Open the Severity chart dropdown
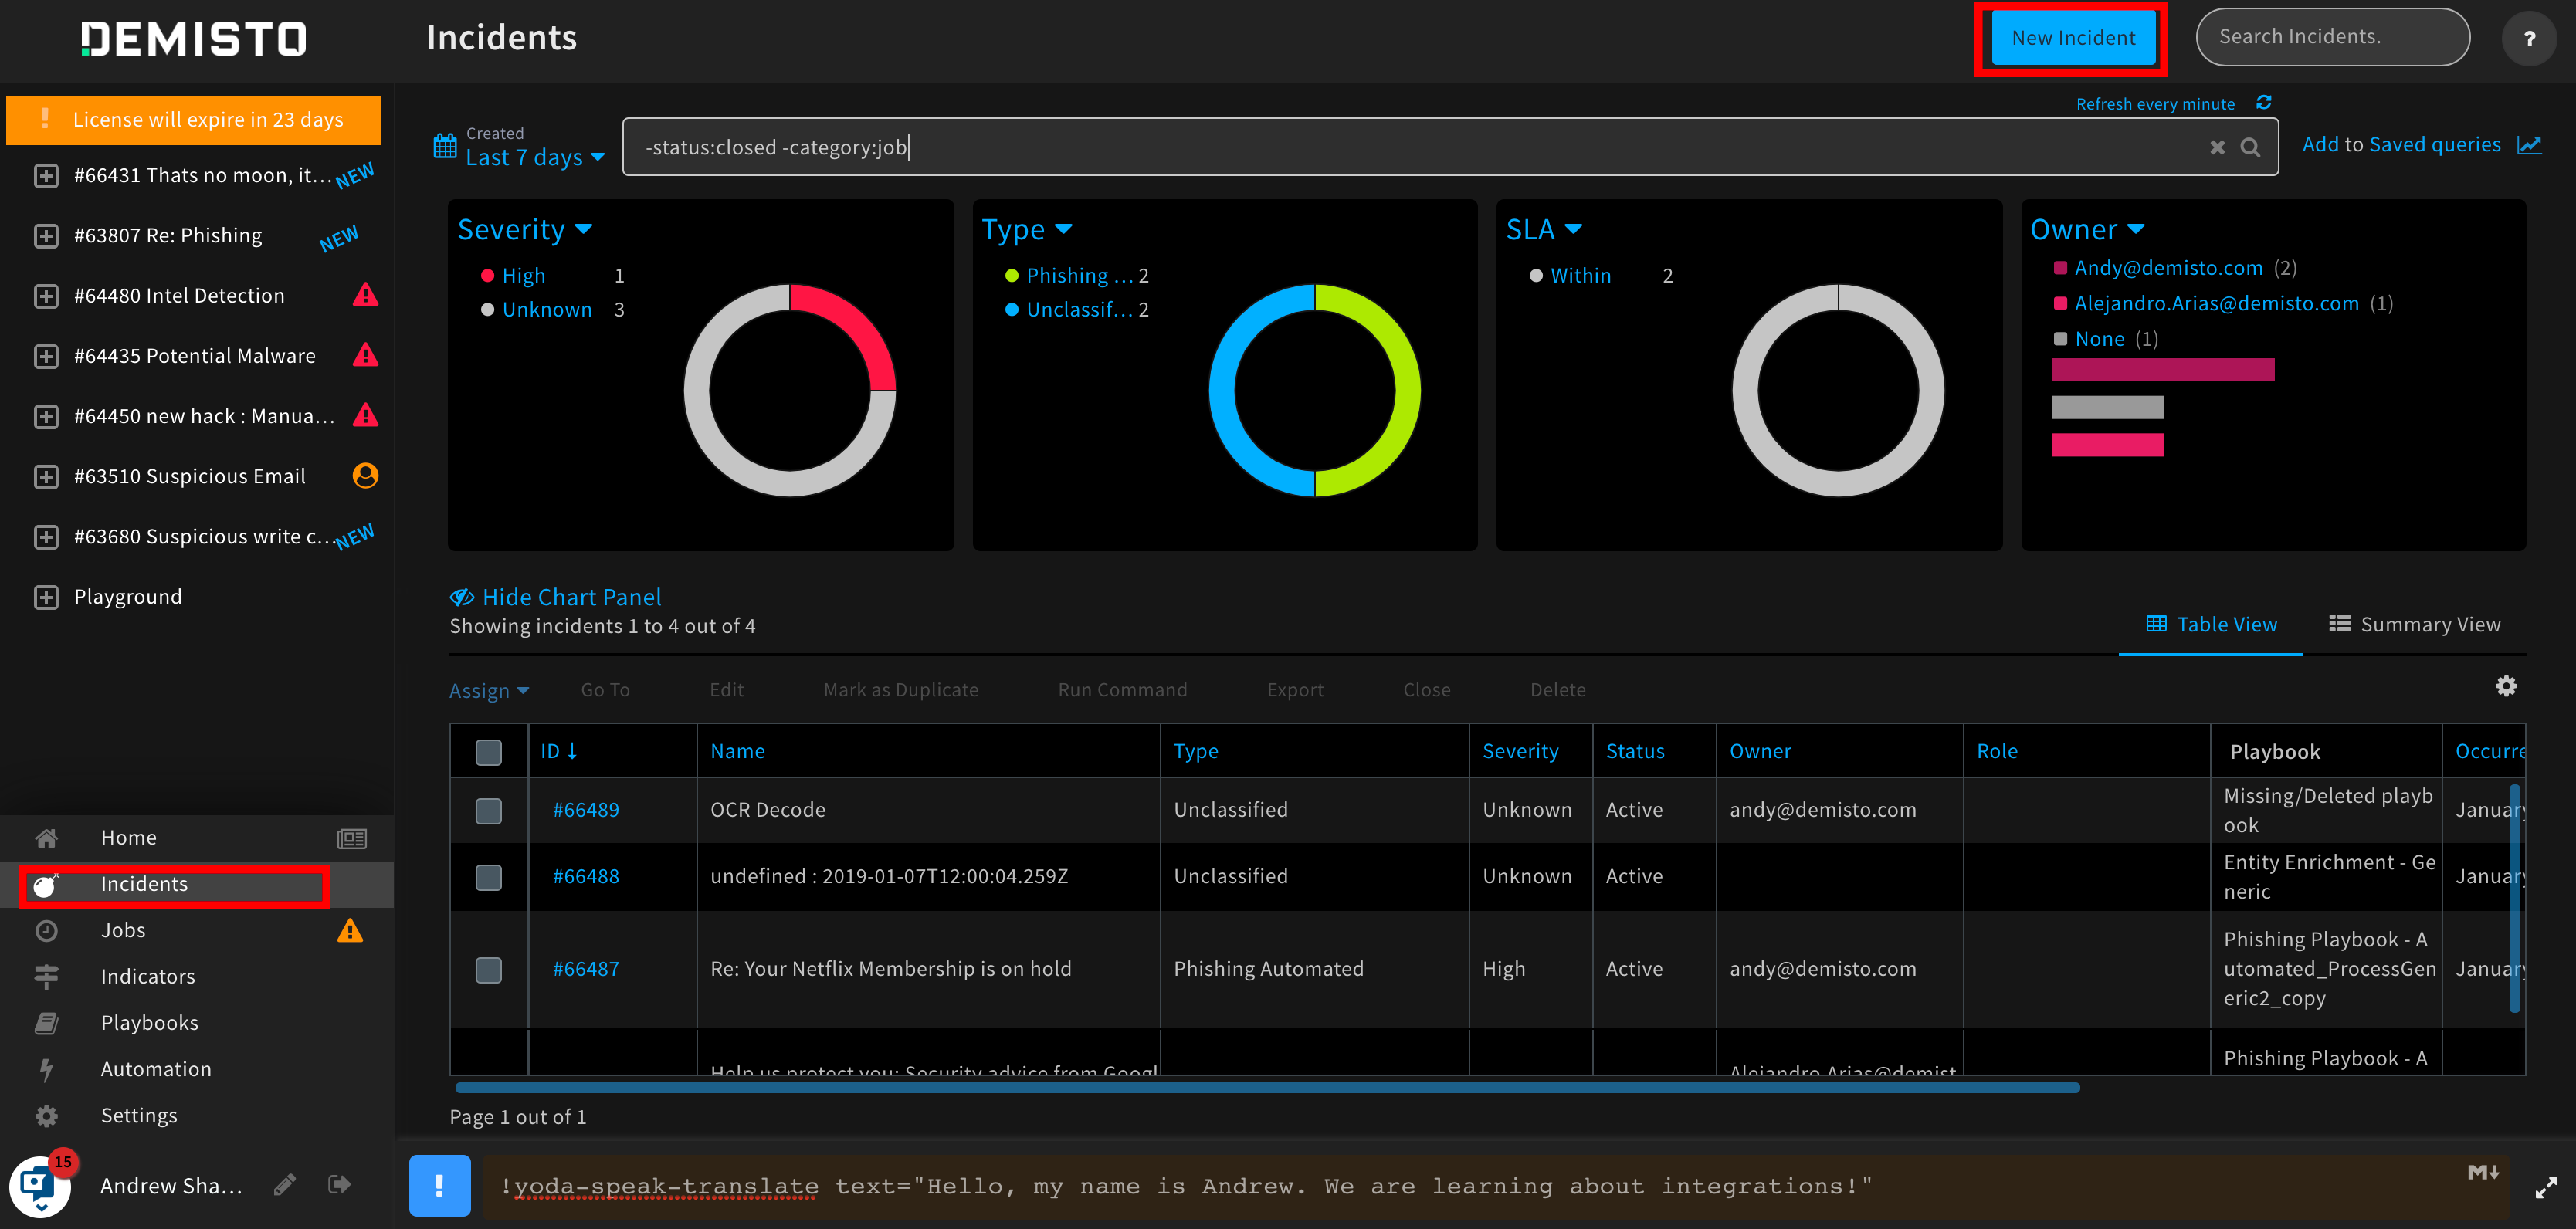Screen dimensions: 2576x1229 click(525, 230)
